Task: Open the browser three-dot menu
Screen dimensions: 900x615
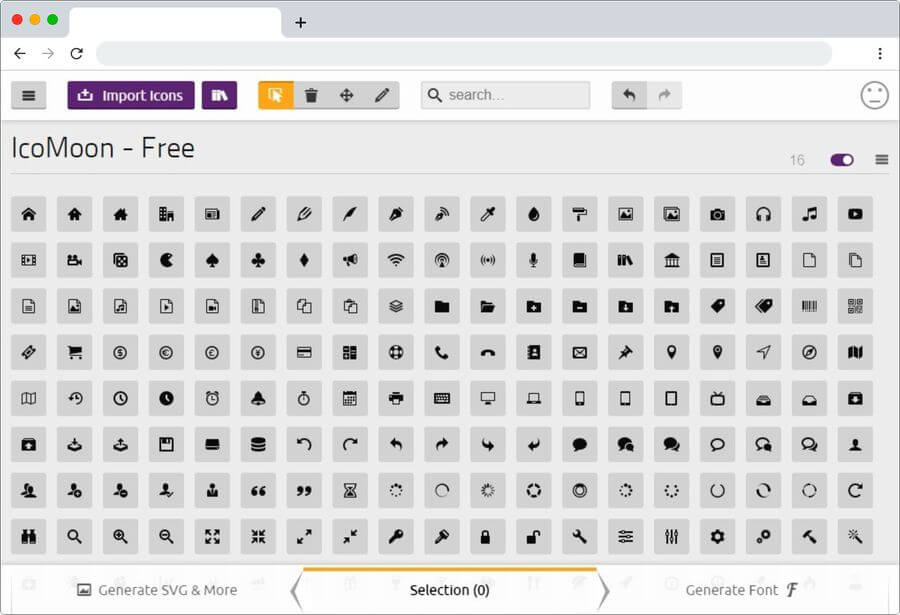Action: point(879,53)
